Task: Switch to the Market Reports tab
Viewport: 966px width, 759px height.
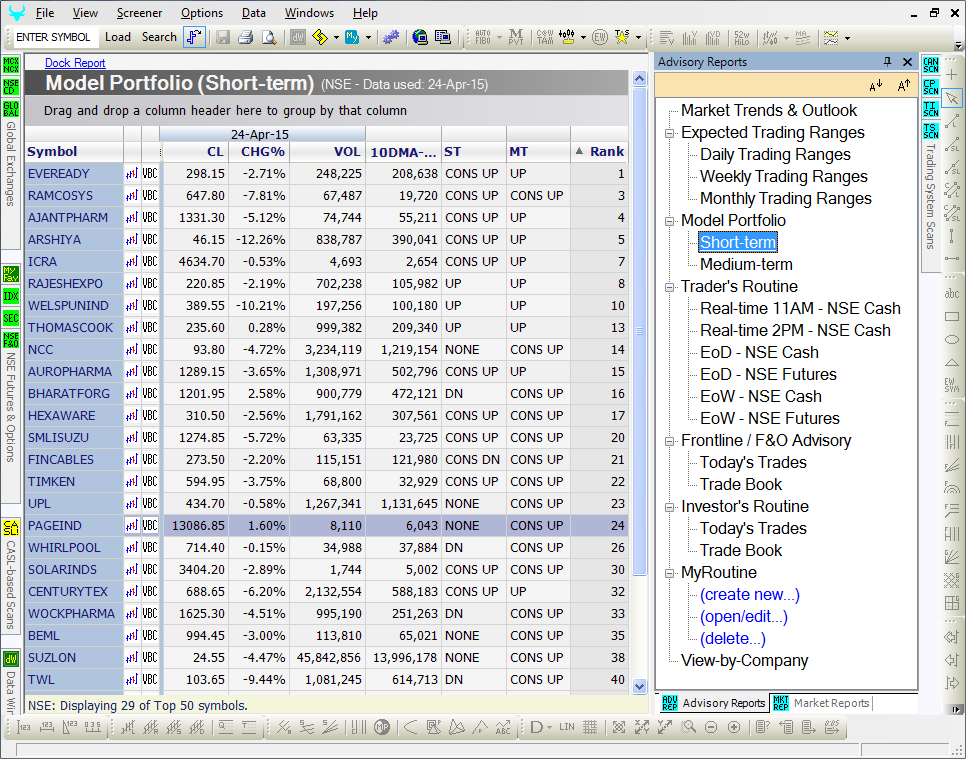Action: 822,703
